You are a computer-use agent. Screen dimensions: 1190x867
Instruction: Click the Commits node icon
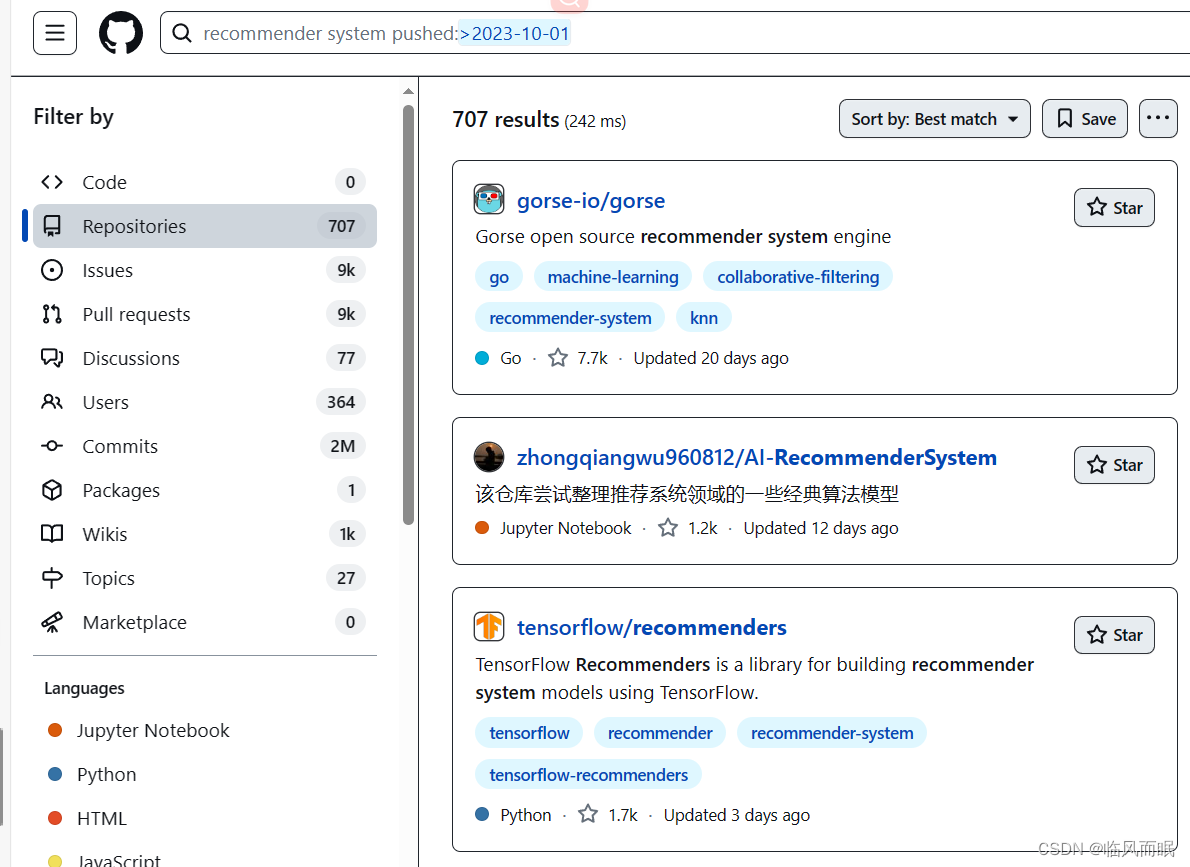click(x=52, y=446)
